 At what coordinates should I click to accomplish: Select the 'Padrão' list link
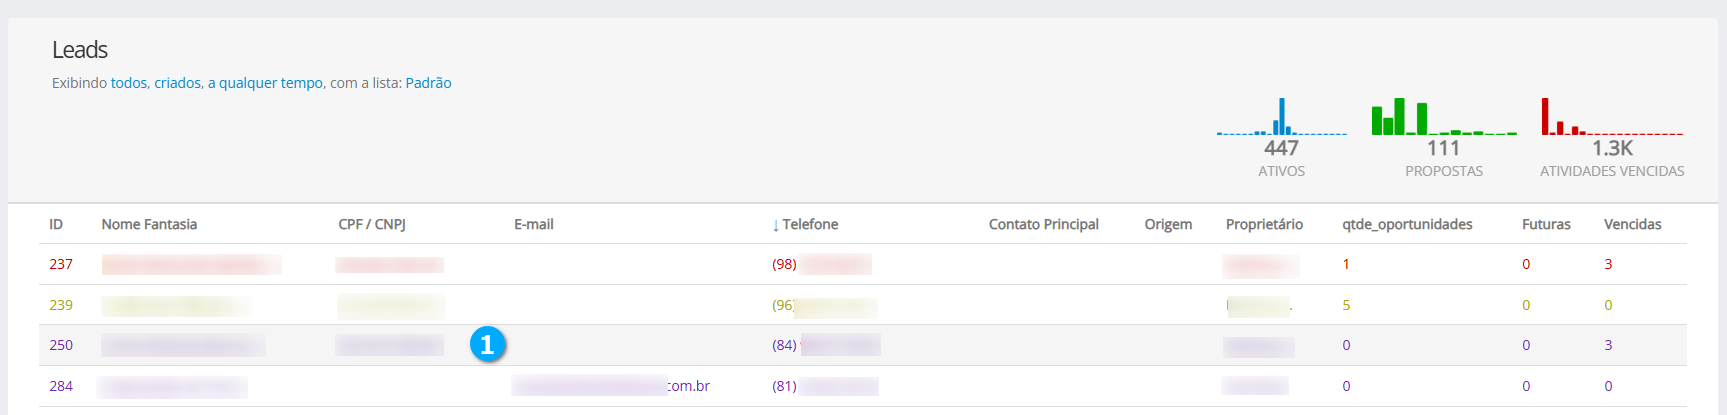point(428,83)
